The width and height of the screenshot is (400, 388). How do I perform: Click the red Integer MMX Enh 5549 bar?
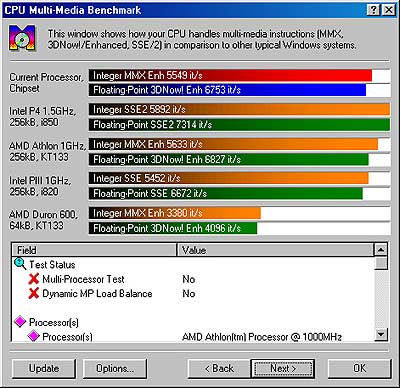[x=230, y=75]
